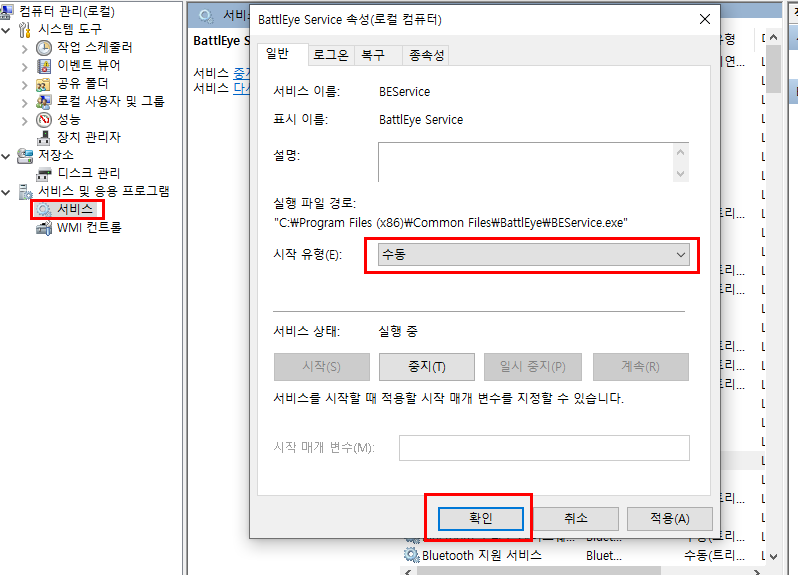The image size is (798, 575).
Task: Select the Event Viewer icon
Action: coord(44,66)
